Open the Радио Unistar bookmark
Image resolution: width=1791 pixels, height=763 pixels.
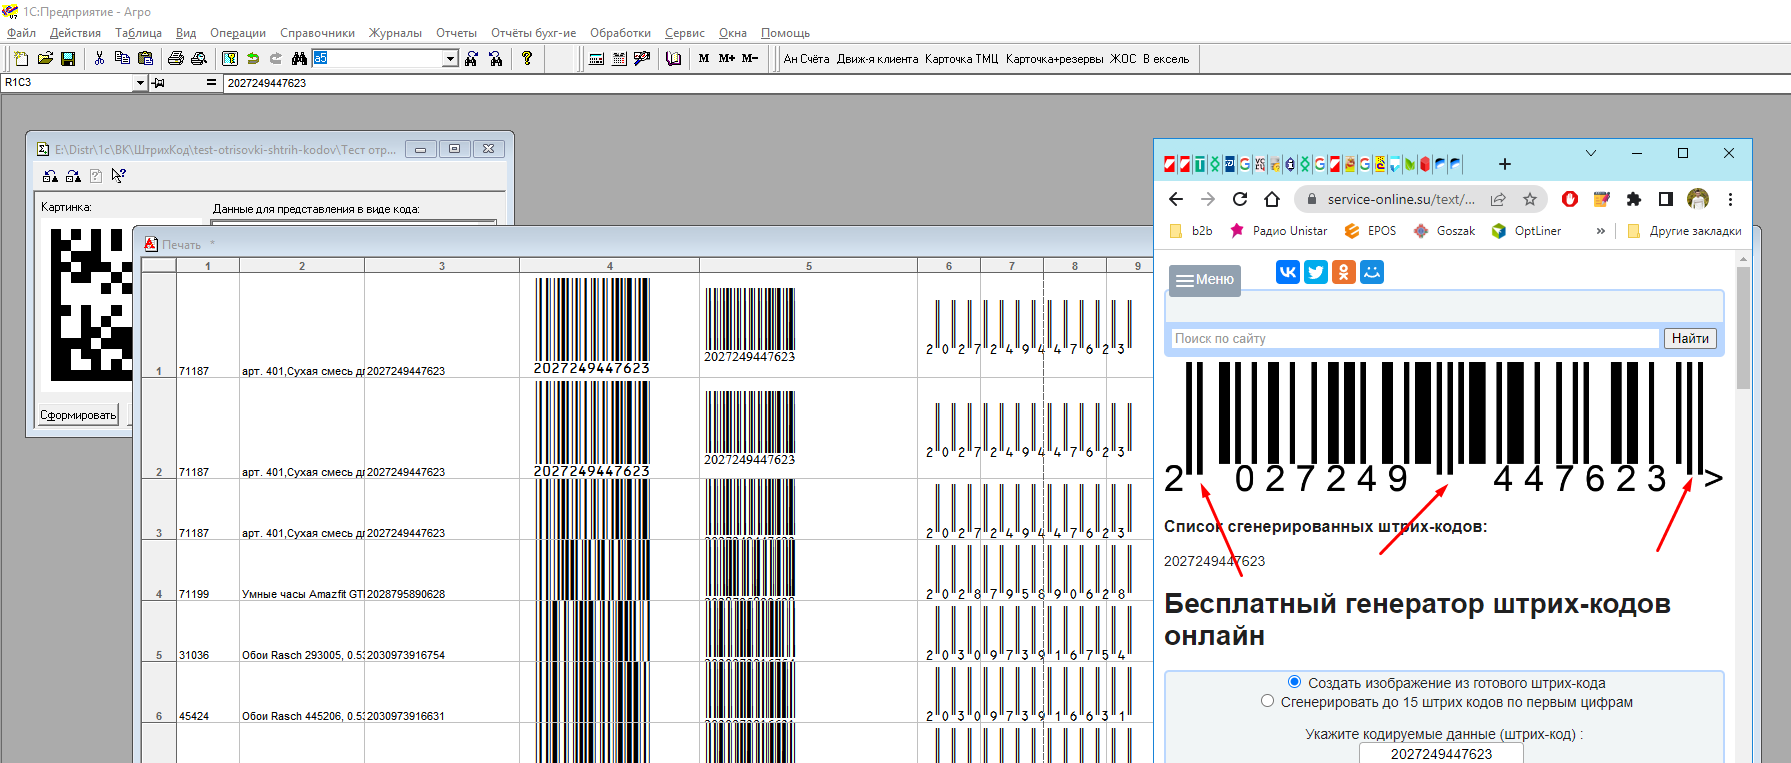(1278, 231)
